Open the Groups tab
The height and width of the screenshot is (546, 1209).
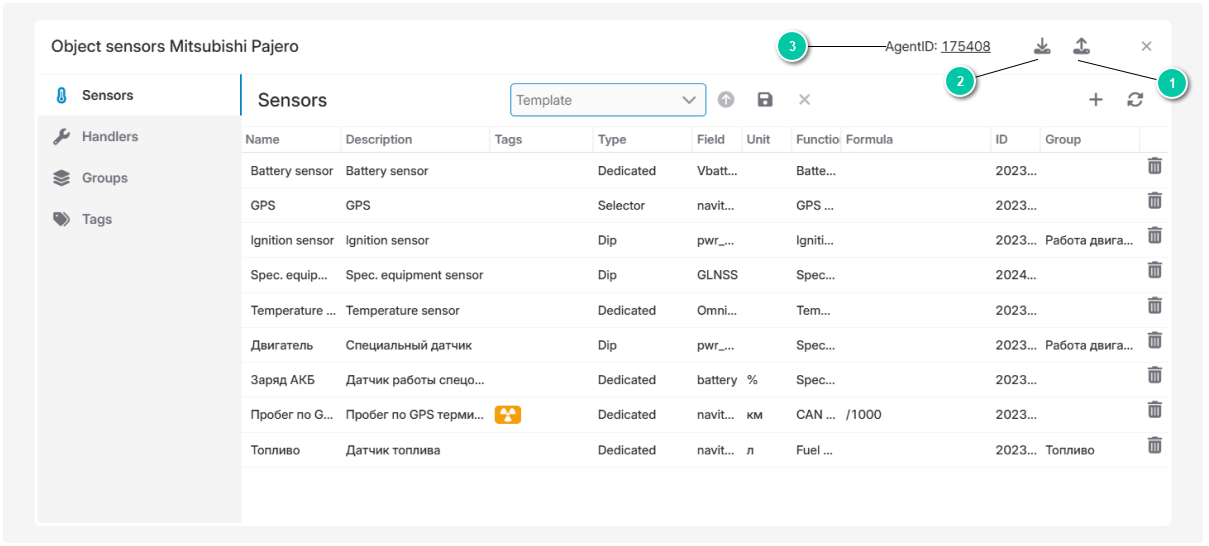point(105,178)
